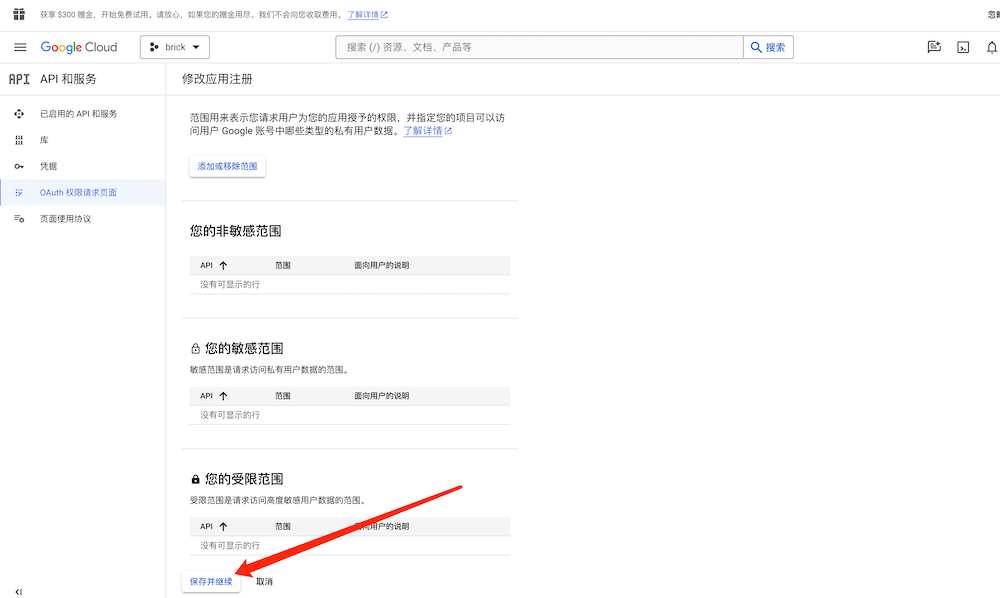The height and width of the screenshot is (598, 1000).
Task: Click the 取消 button
Action: tap(264, 581)
